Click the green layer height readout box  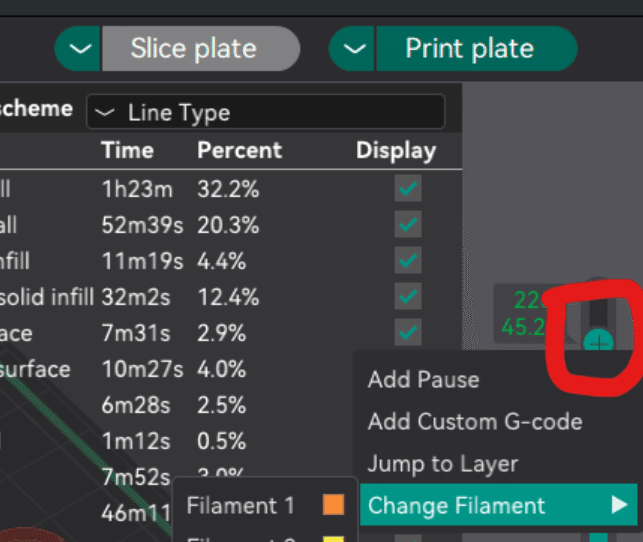[529, 313]
